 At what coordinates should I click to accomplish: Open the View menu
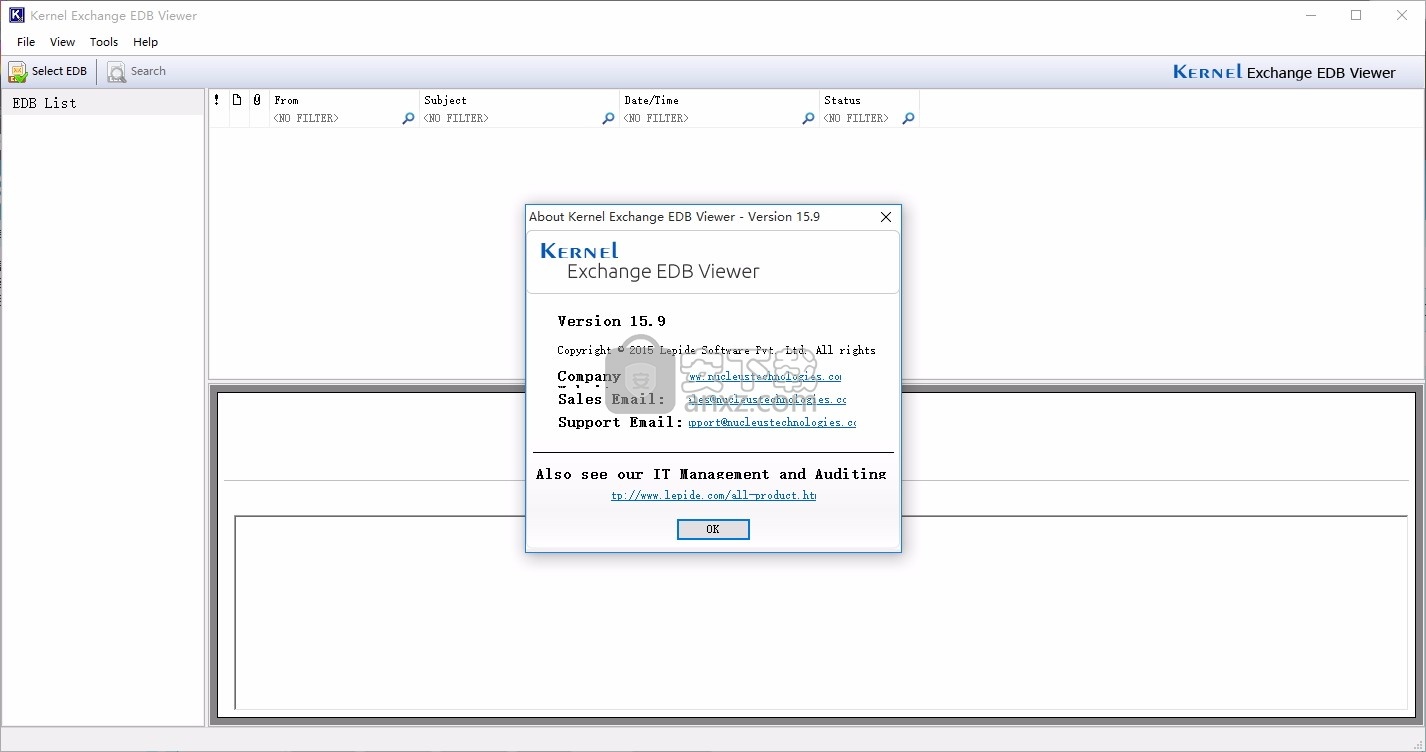click(x=62, y=42)
